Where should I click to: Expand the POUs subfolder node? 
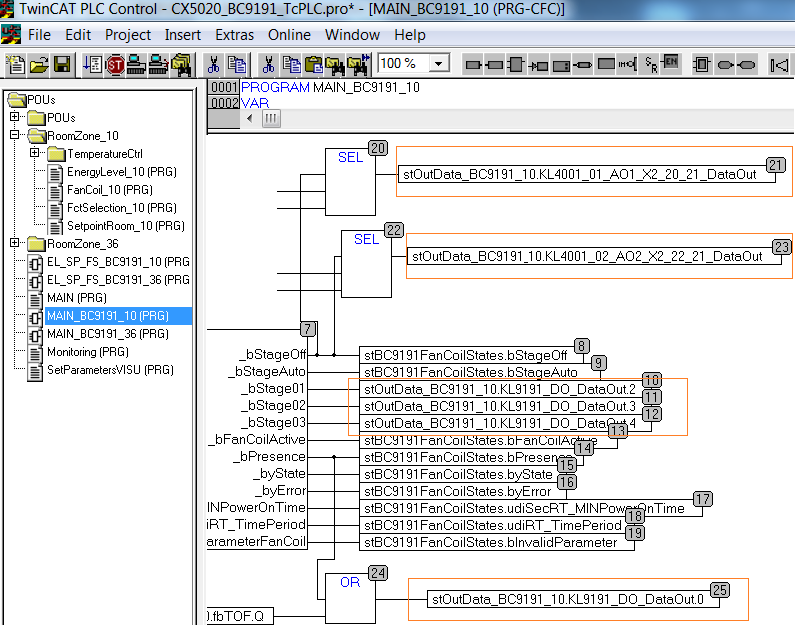click(15, 117)
